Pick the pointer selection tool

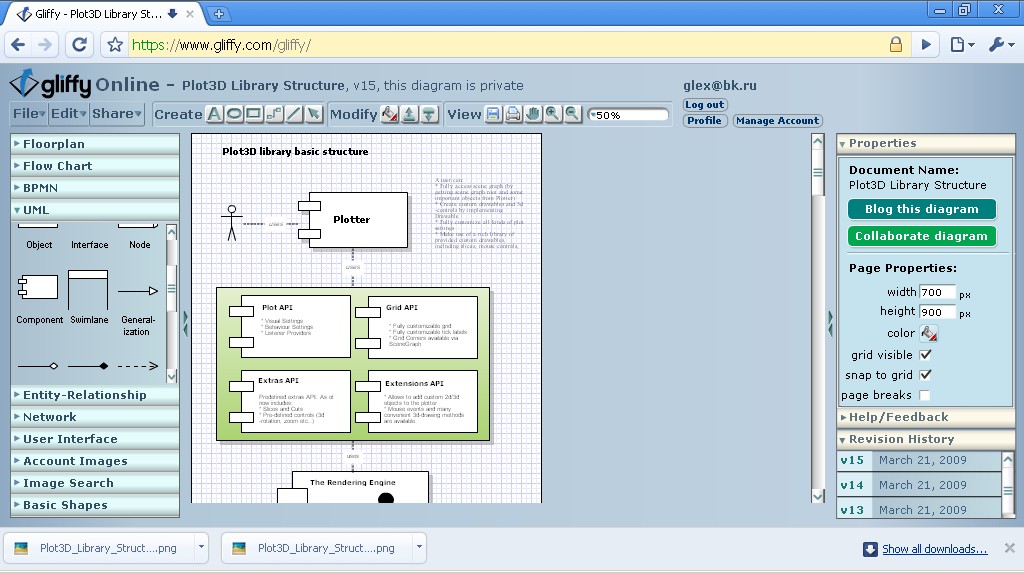click(313, 114)
